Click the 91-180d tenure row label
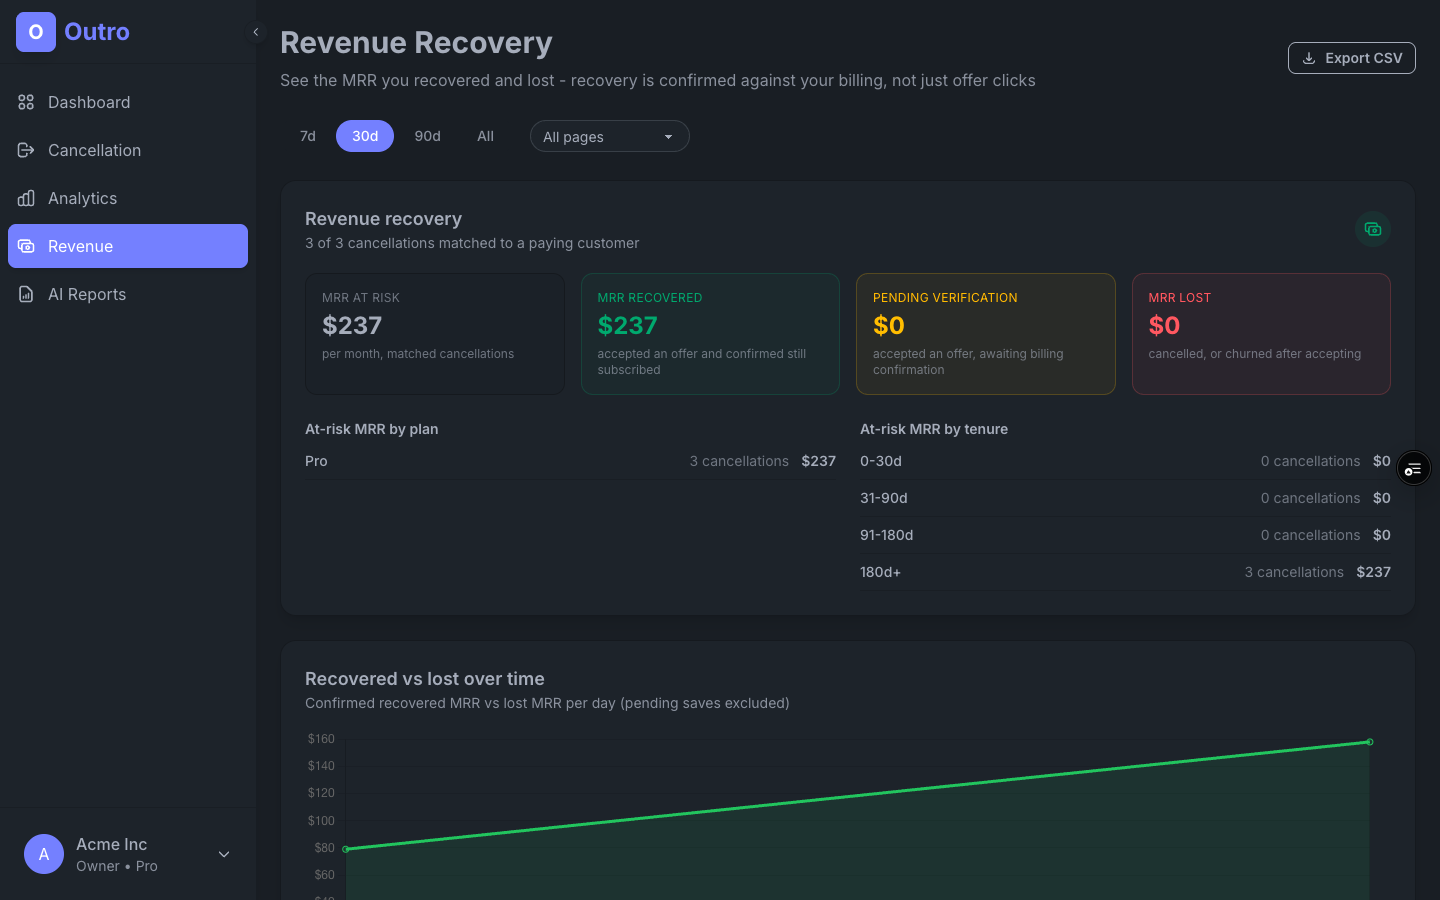The image size is (1440, 900). click(x=887, y=535)
